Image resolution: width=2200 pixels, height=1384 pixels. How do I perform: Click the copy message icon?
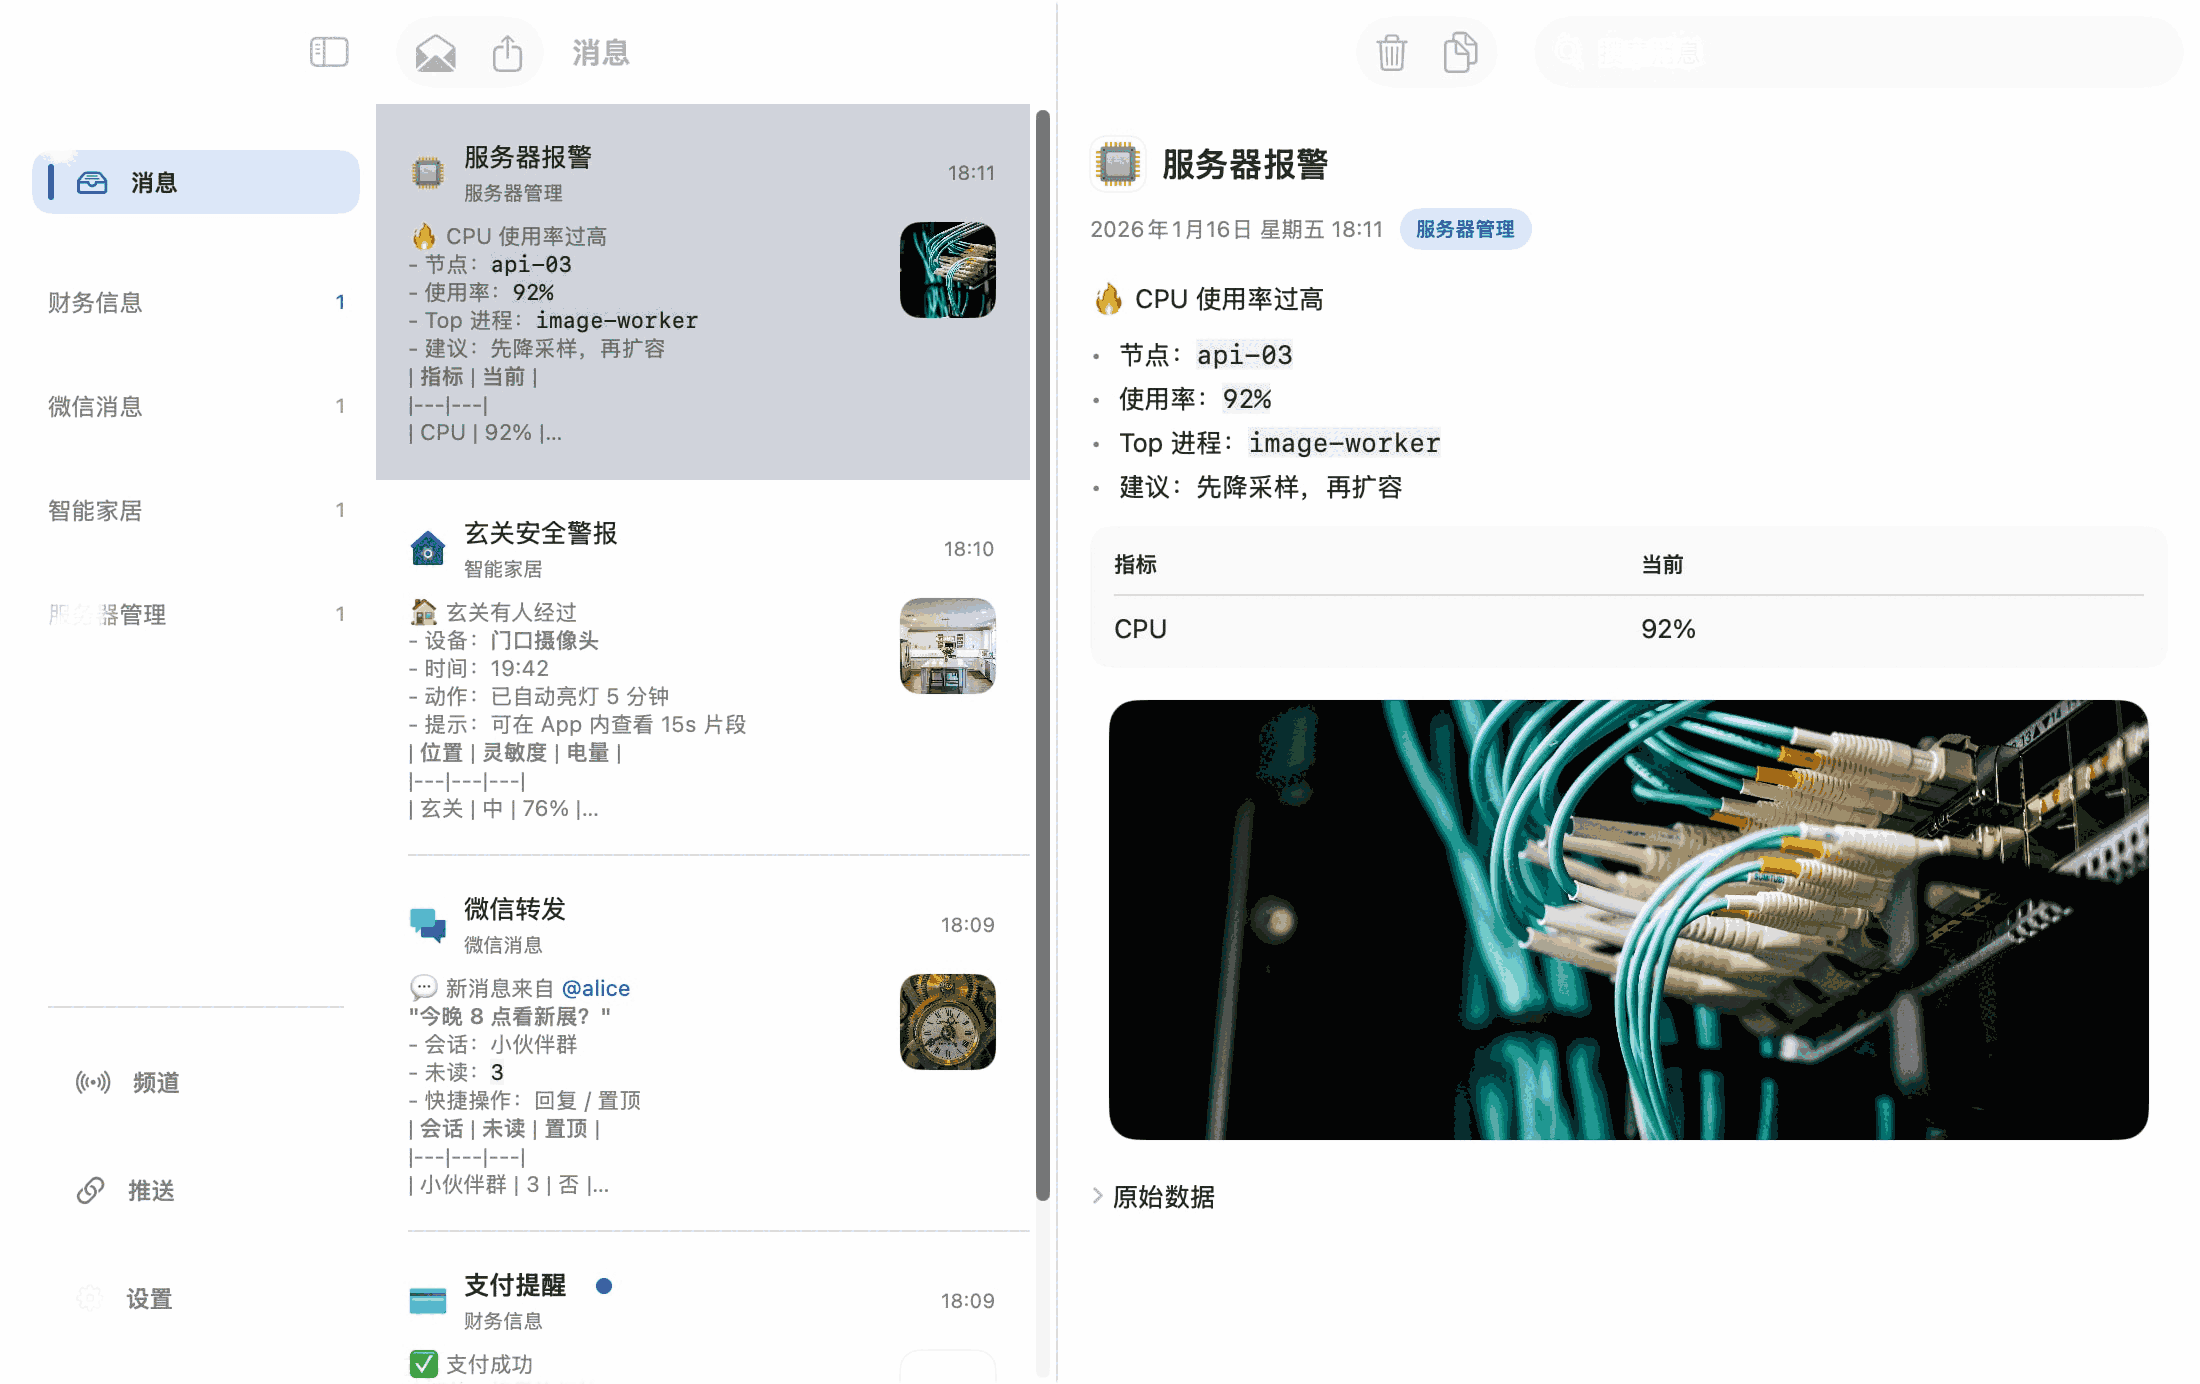1460,53
